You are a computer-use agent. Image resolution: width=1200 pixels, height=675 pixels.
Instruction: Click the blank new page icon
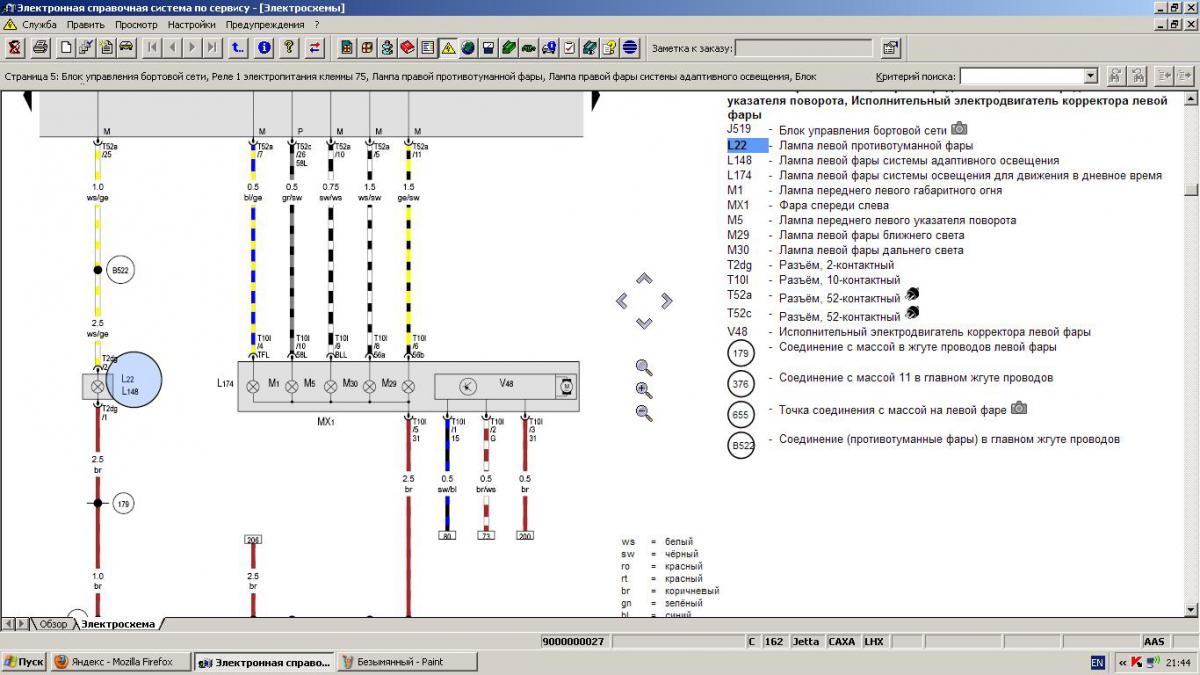pyautogui.click(x=66, y=47)
